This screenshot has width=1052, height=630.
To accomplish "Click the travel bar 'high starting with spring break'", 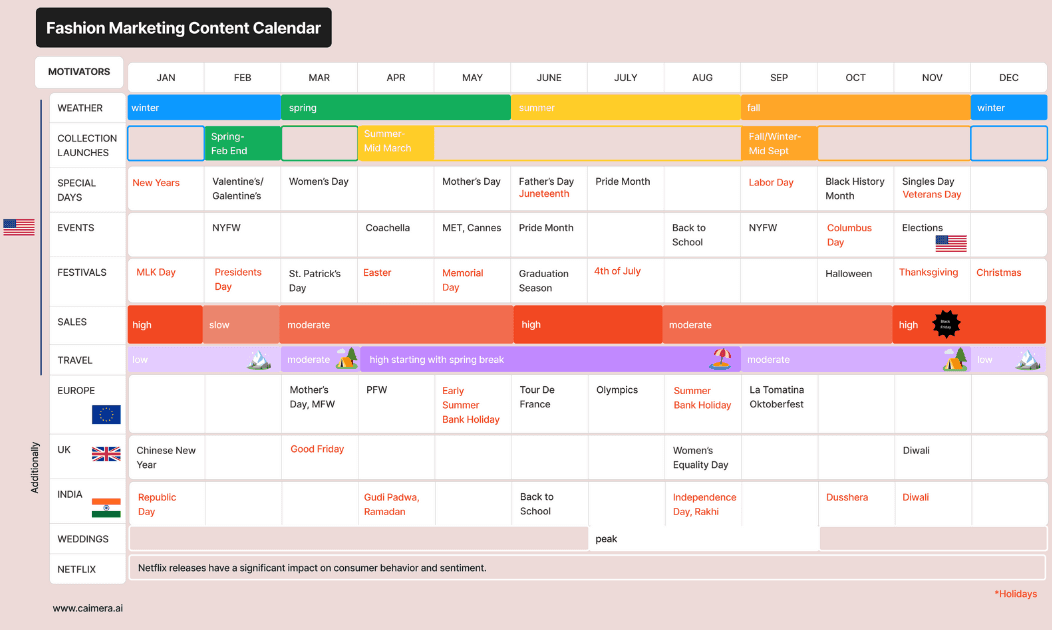I will point(550,360).
